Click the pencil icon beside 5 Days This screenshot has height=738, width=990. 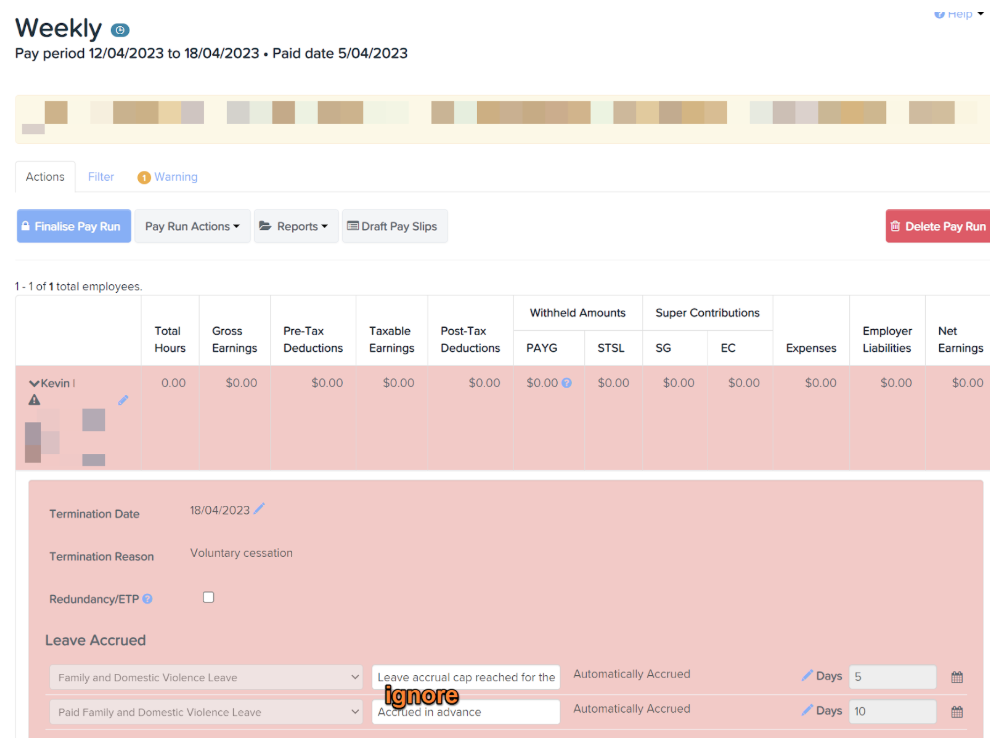(x=807, y=676)
